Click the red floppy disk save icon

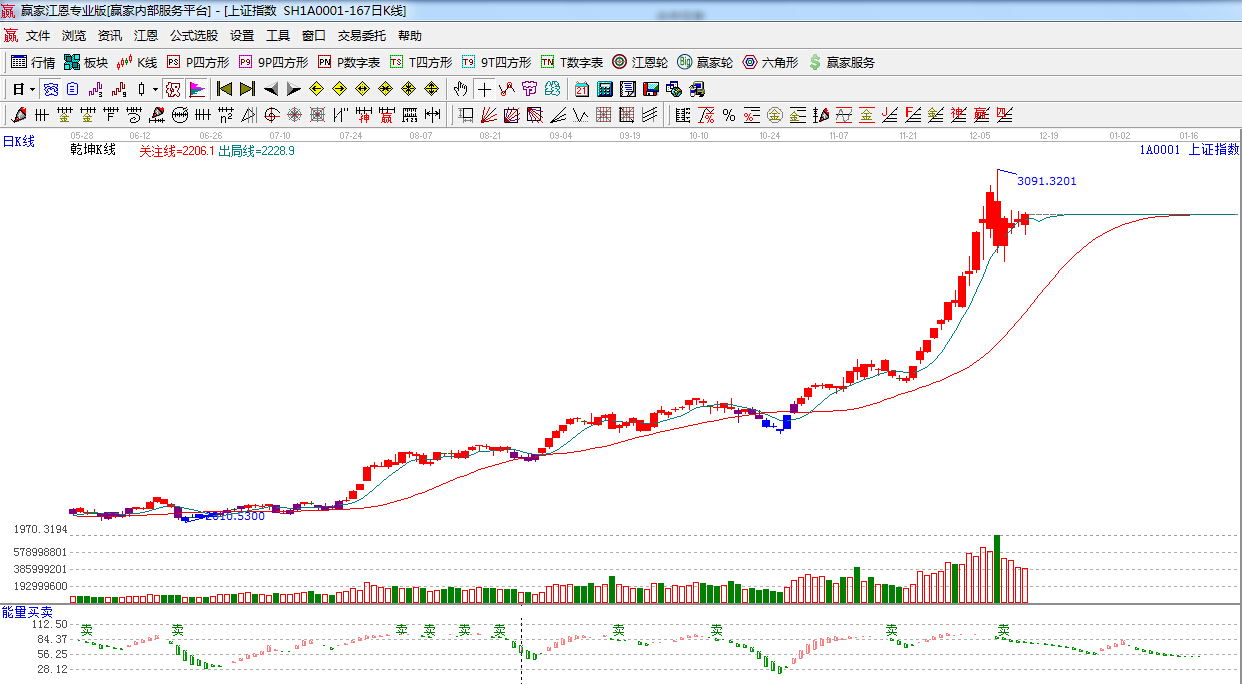(650, 89)
